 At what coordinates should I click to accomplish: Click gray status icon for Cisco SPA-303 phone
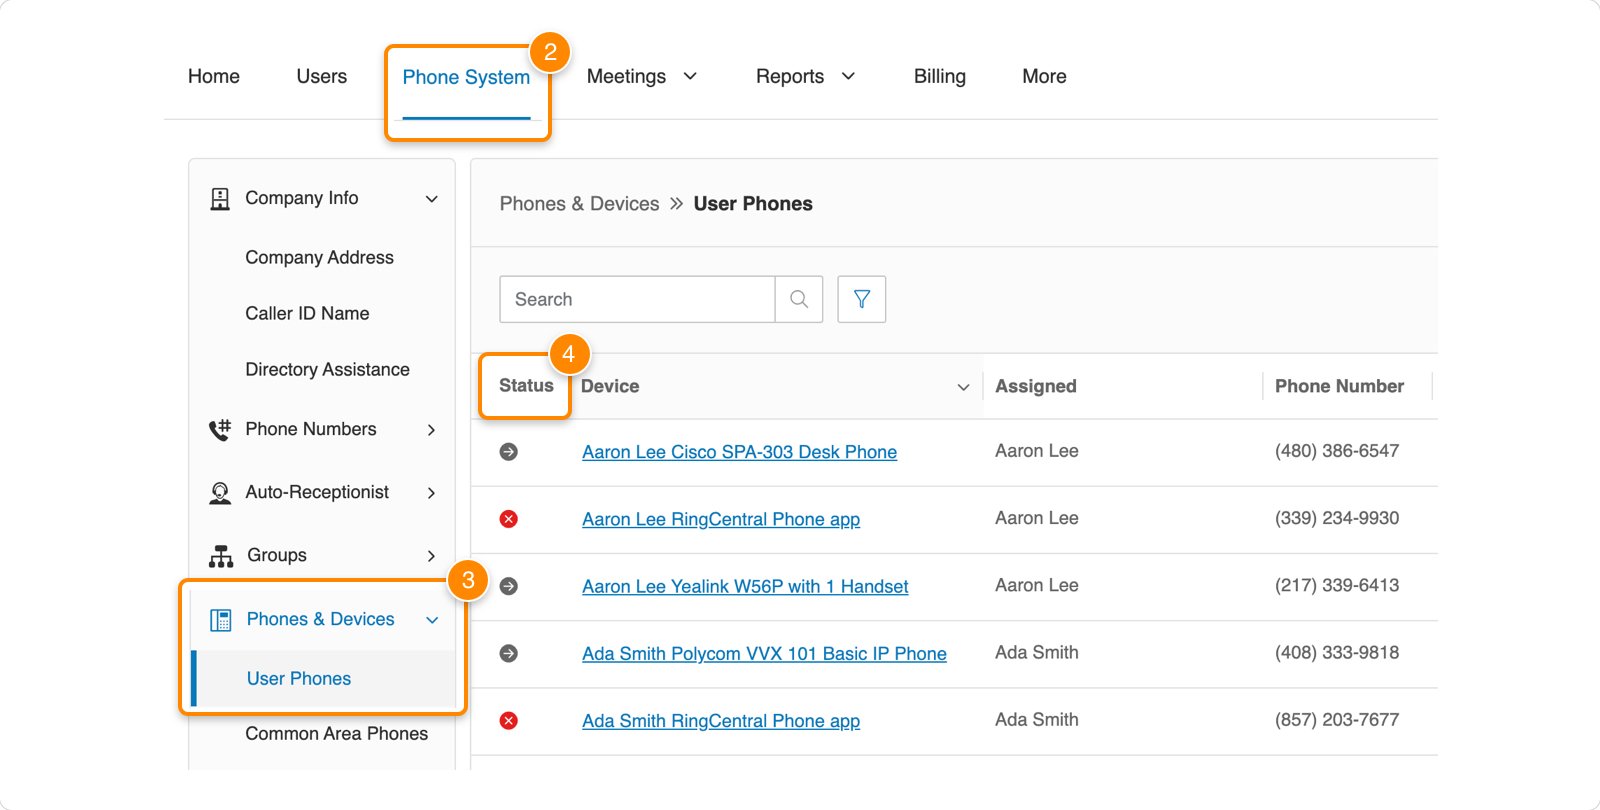[x=509, y=452]
